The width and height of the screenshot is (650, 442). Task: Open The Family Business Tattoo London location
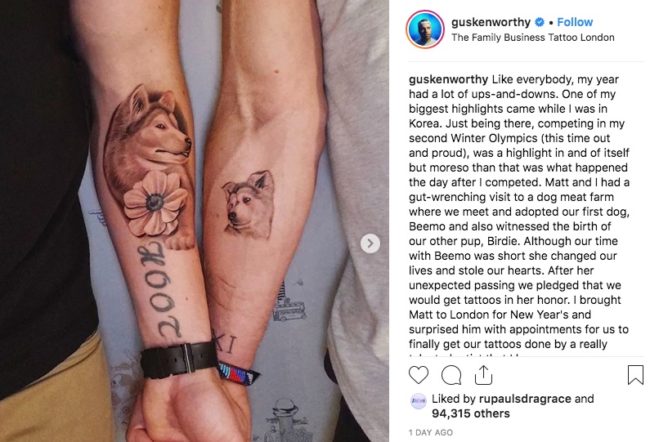click(x=533, y=37)
